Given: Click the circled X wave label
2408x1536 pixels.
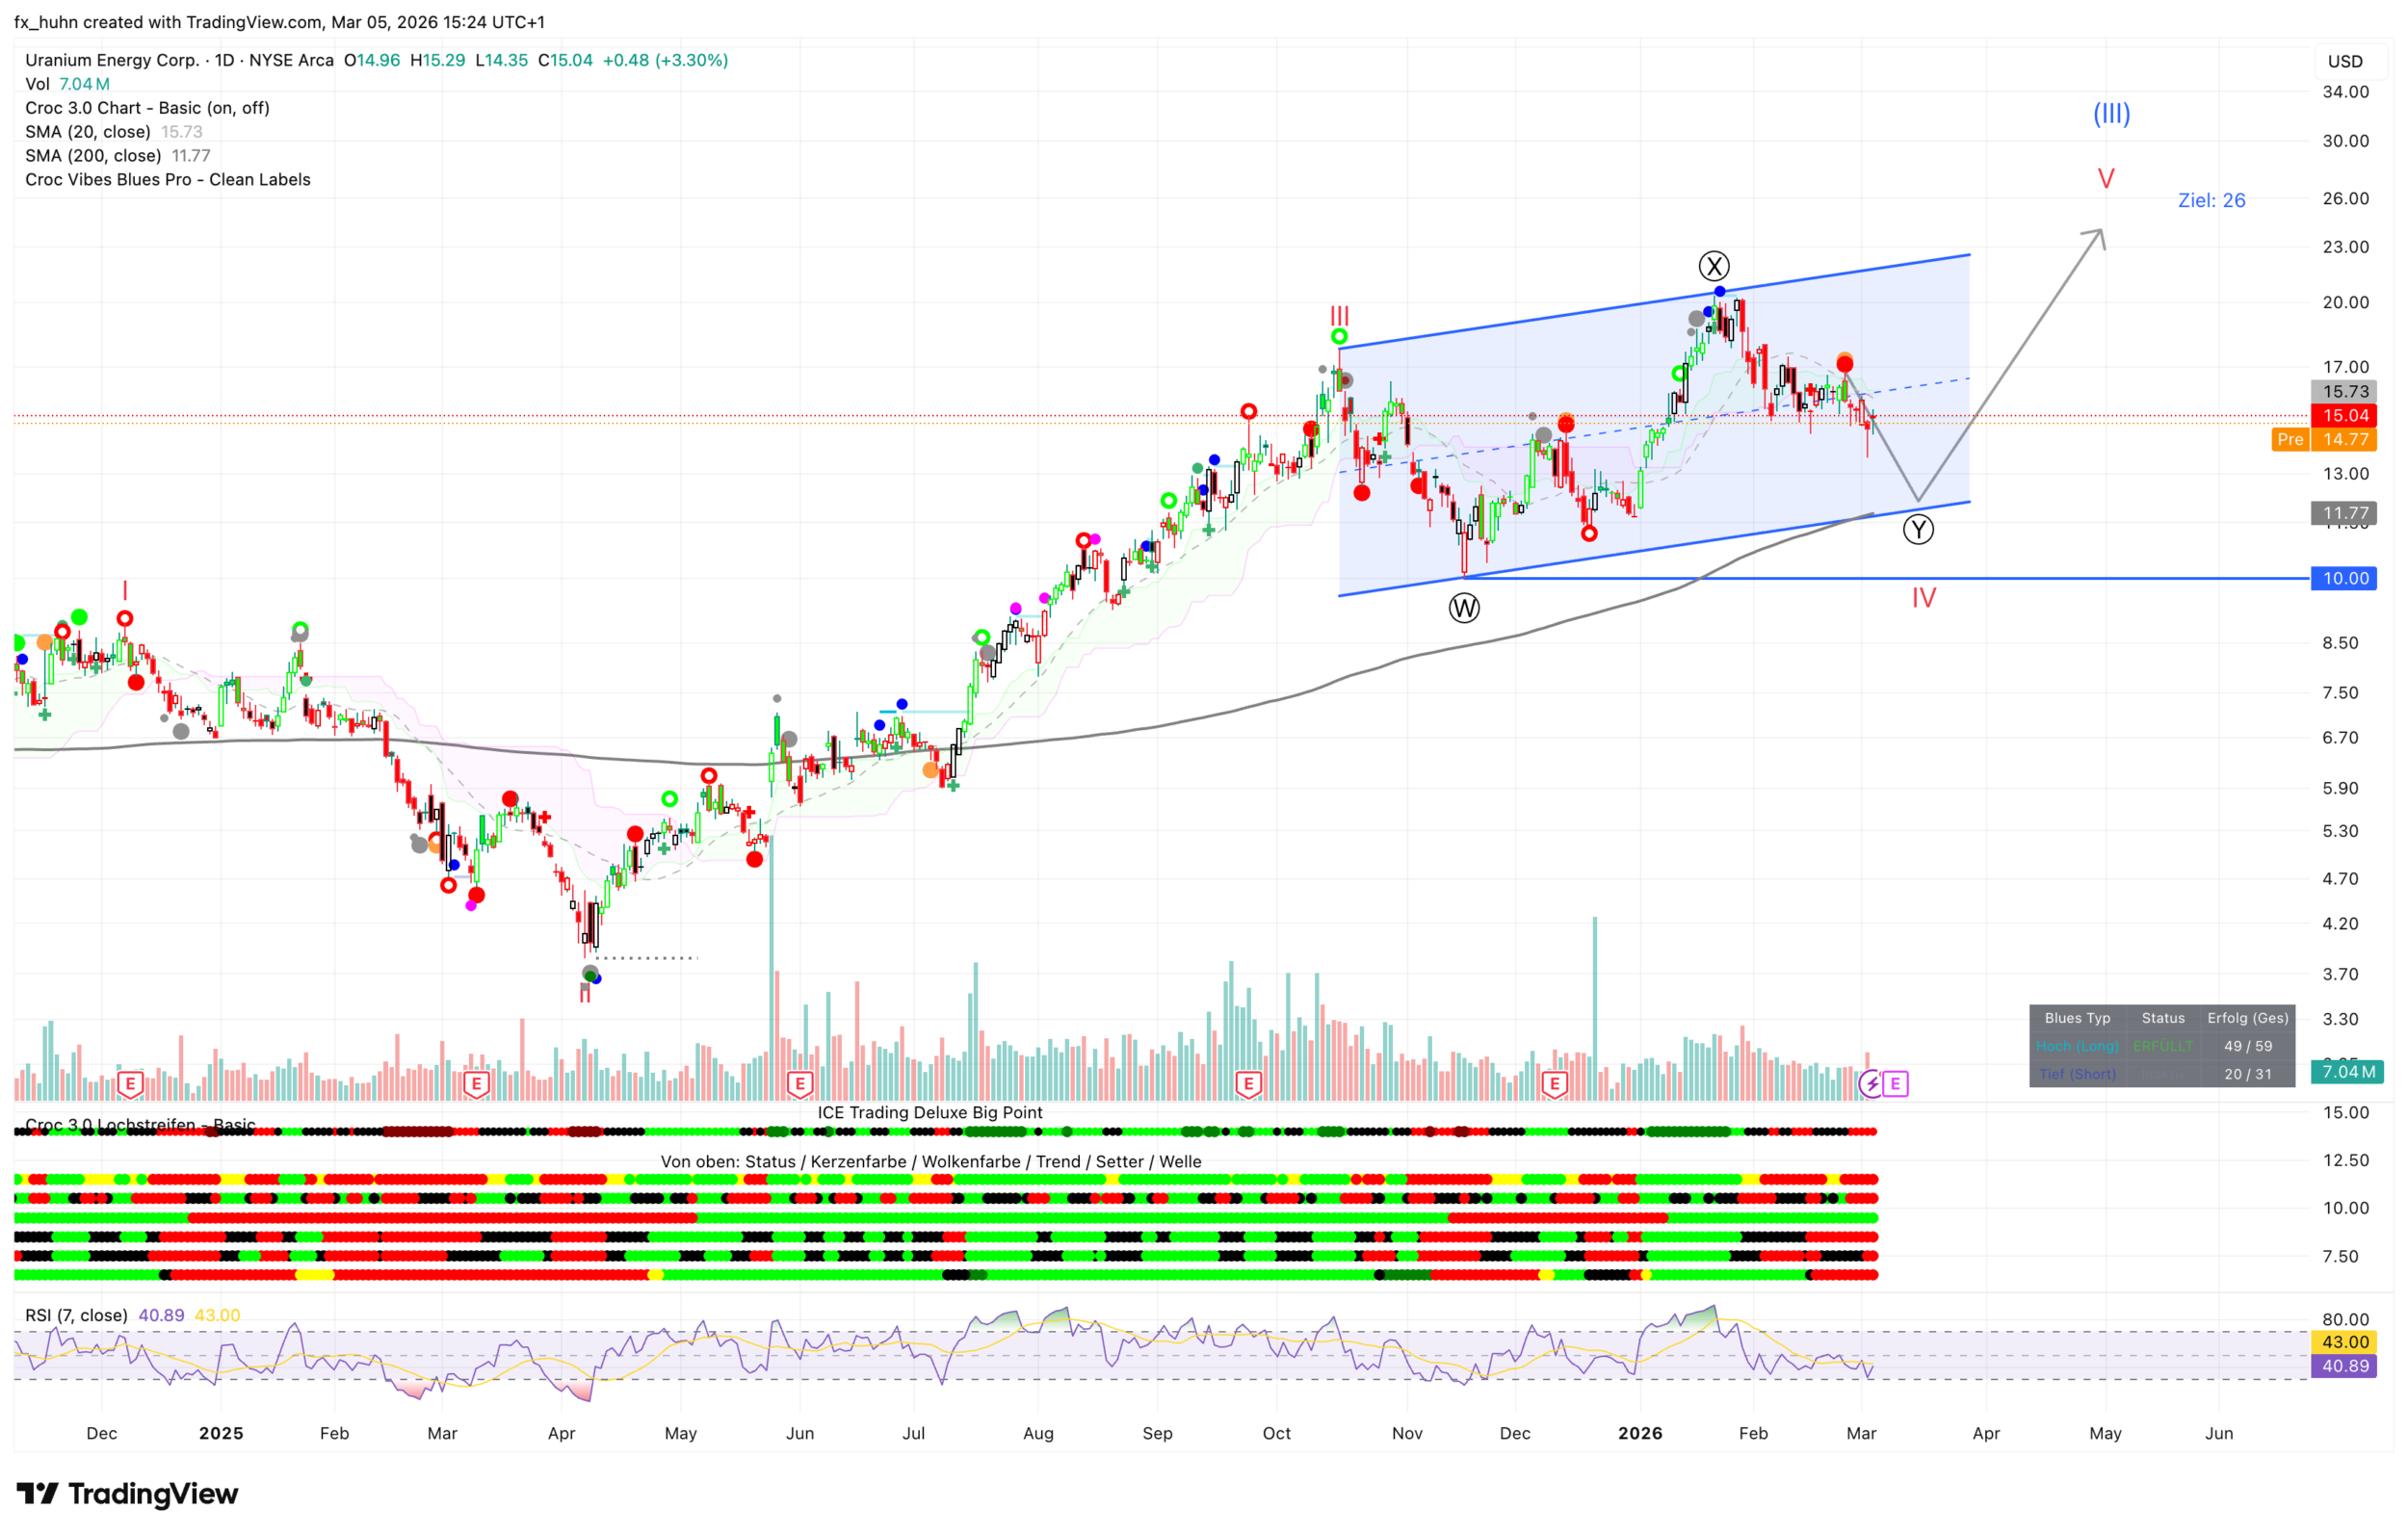Looking at the screenshot, I should click(x=1714, y=266).
